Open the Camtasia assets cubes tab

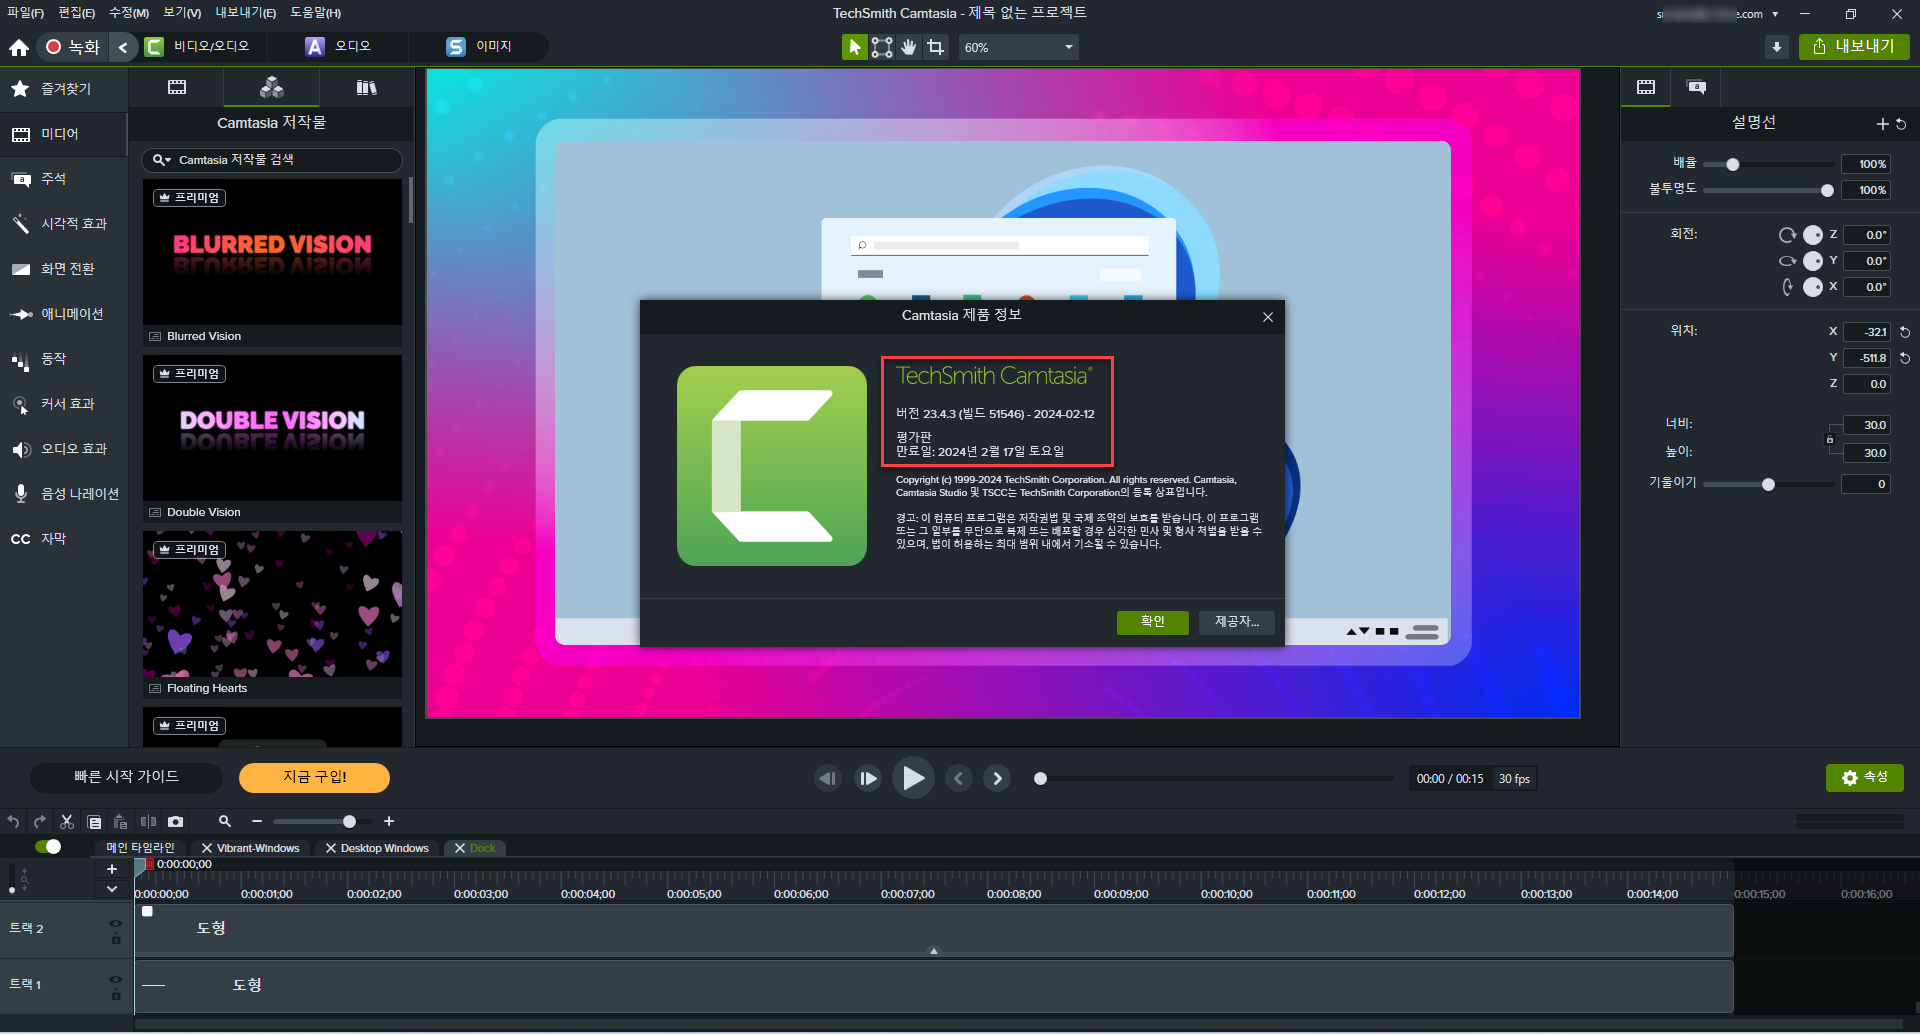tap(271, 88)
